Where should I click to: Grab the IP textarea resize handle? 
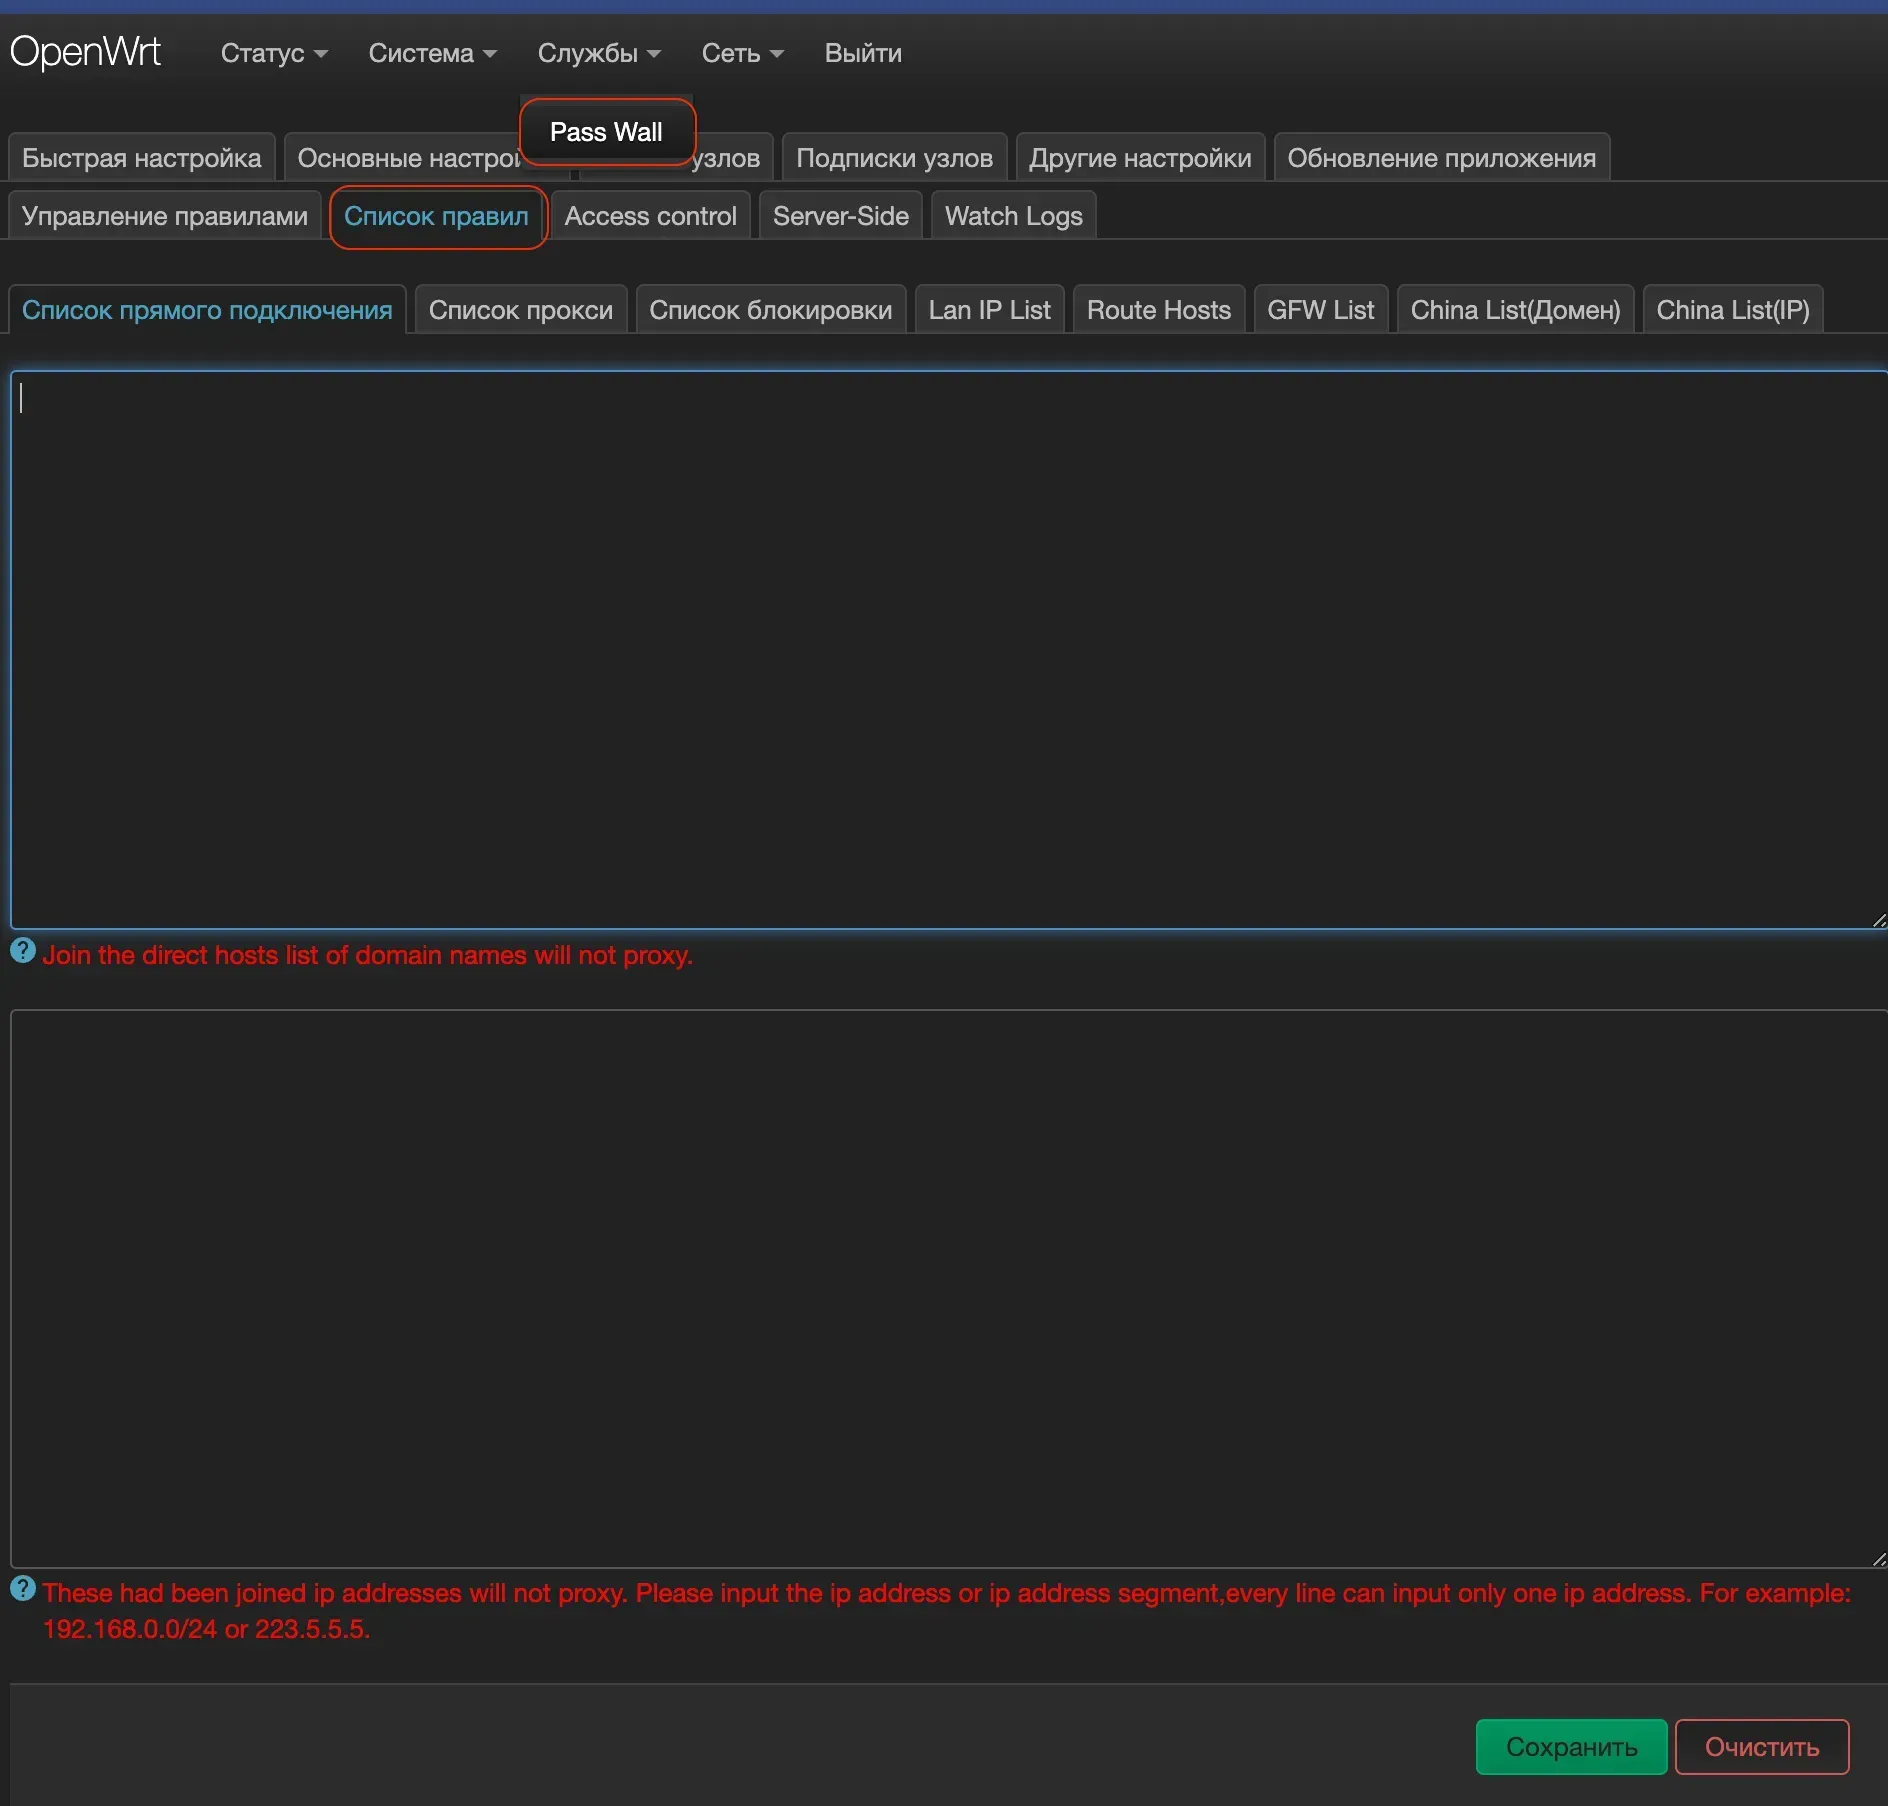(1878, 1559)
